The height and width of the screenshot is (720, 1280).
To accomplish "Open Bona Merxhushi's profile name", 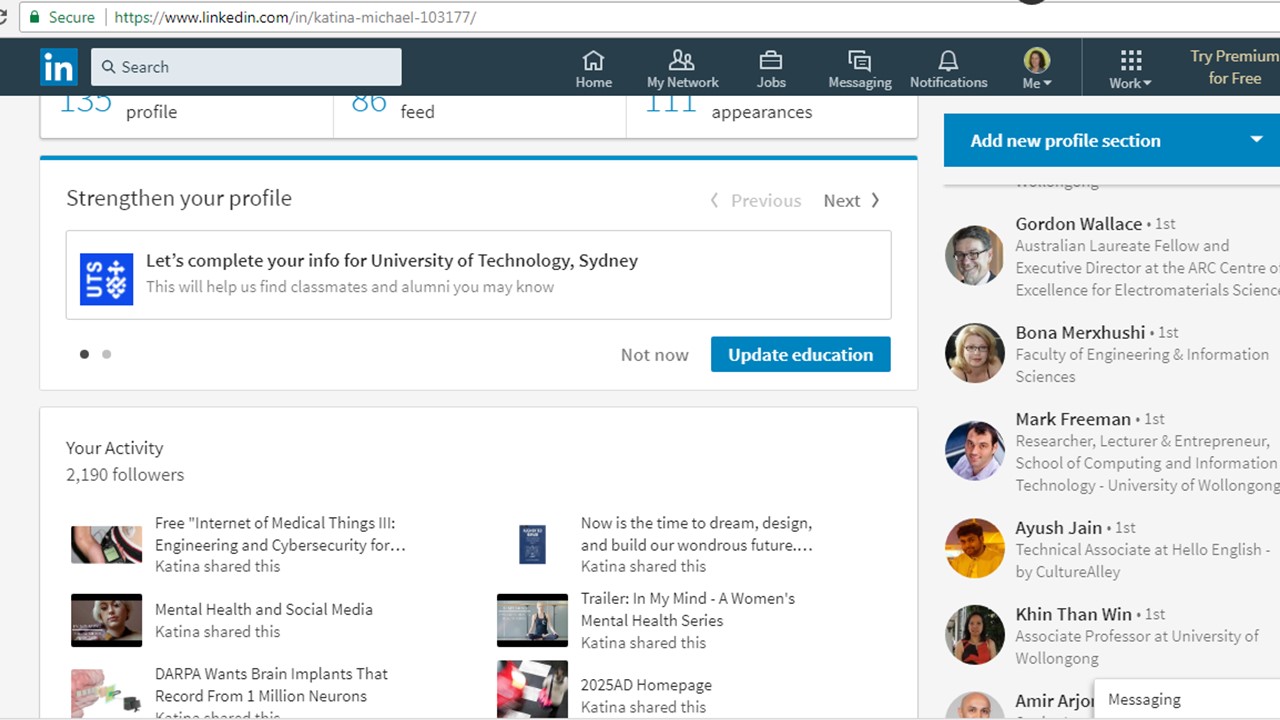I will coord(1080,332).
